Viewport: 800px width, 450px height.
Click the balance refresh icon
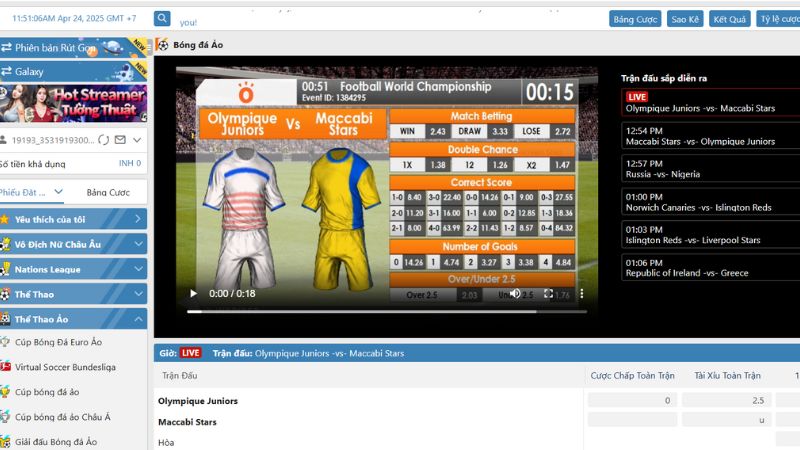pos(104,140)
